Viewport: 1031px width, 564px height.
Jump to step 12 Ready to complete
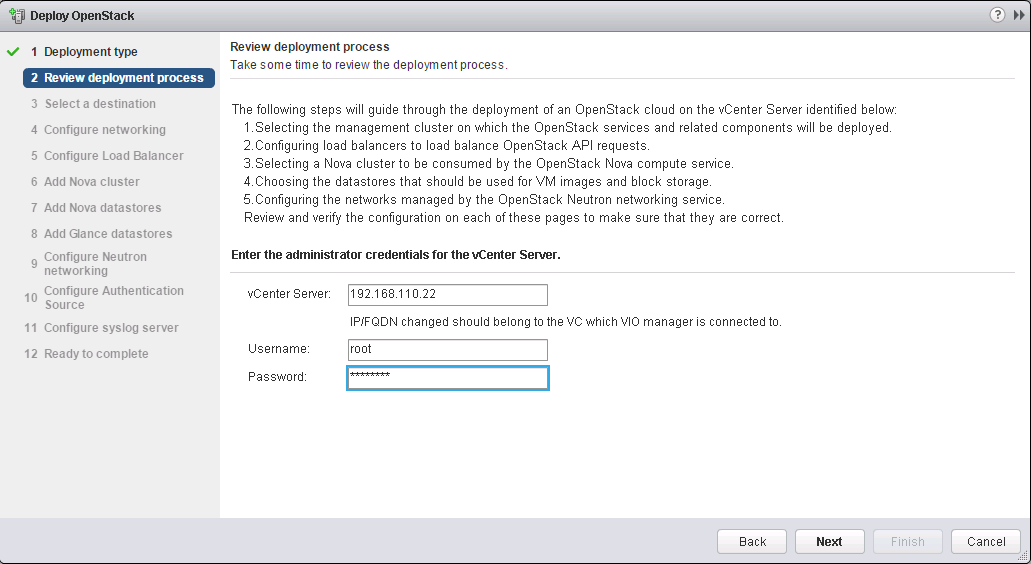[x=96, y=354]
